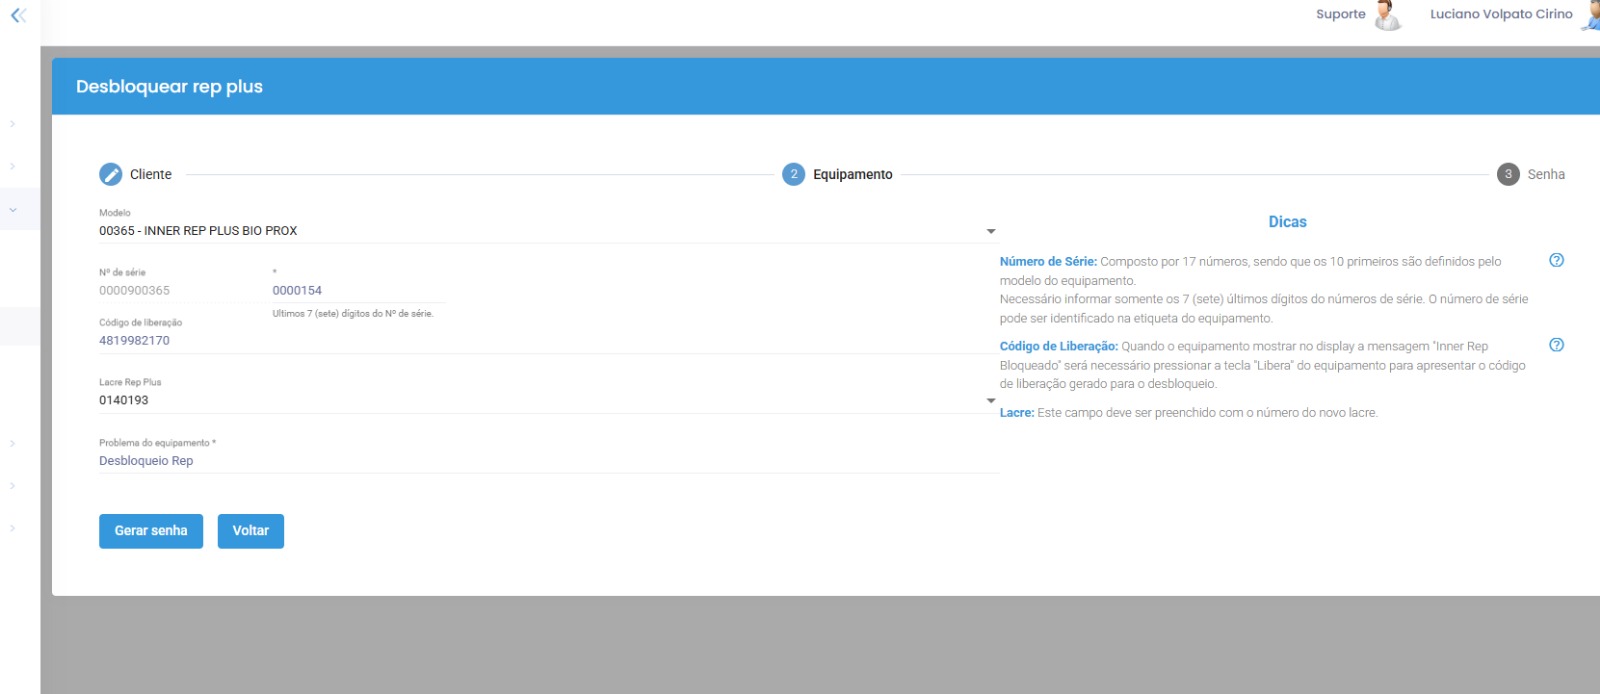Screen dimensions: 1600x694
Task: Expand the topmost sidebar chevron item
Action: pos(13,124)
